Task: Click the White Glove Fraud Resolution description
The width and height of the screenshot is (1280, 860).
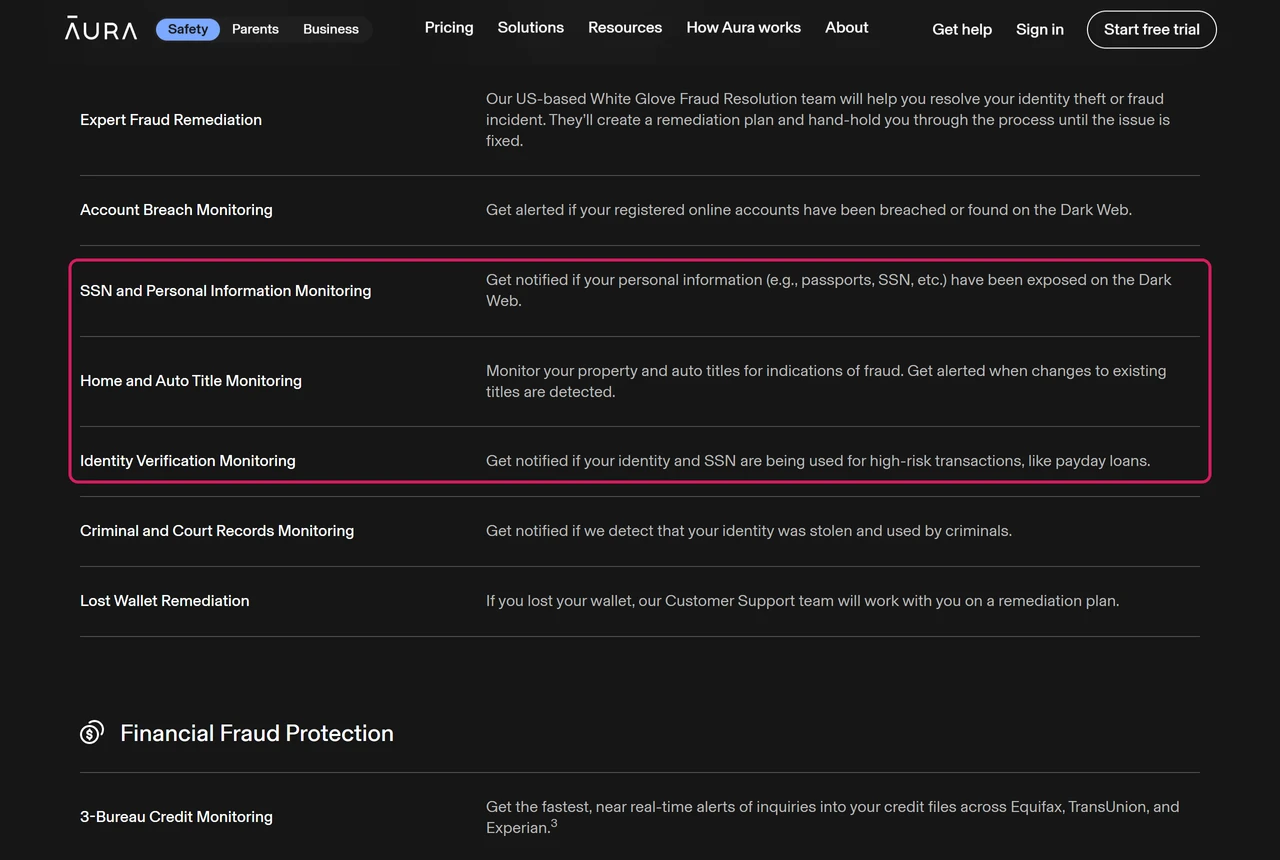Action: pos(828,120)
